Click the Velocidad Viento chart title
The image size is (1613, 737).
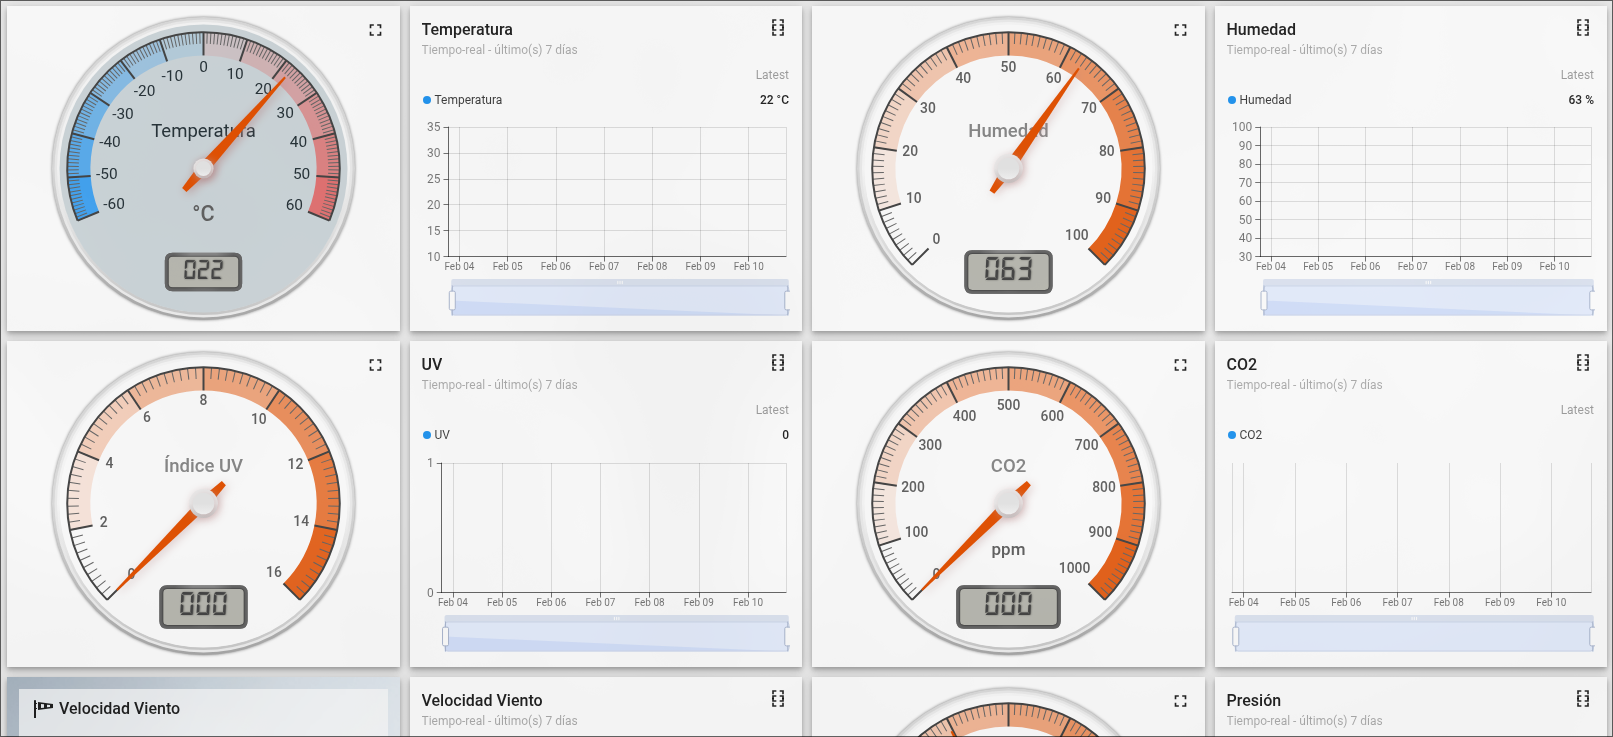click(482, 700)
